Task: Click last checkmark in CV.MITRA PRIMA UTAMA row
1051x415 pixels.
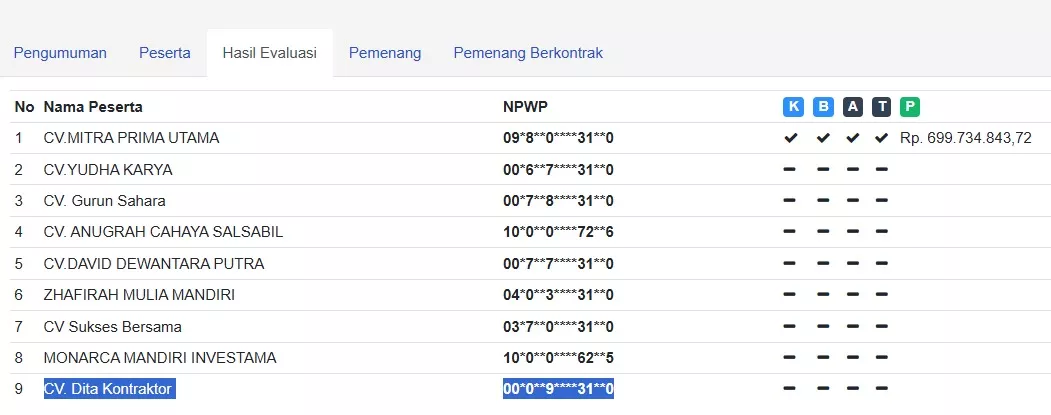Action: pos(881,138)
